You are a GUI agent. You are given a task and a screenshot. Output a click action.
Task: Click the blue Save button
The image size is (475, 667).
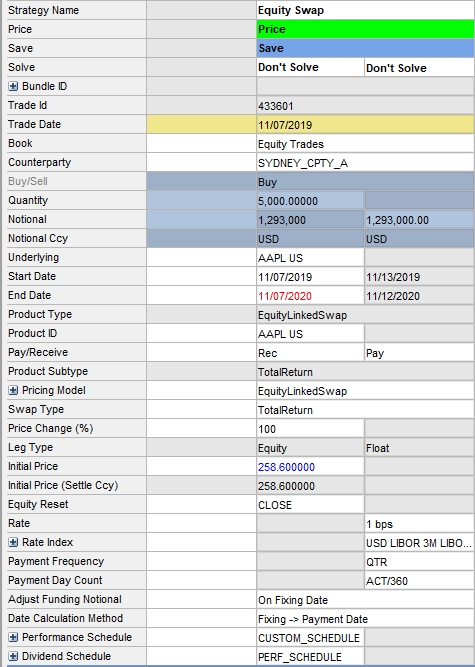(365, 48)
